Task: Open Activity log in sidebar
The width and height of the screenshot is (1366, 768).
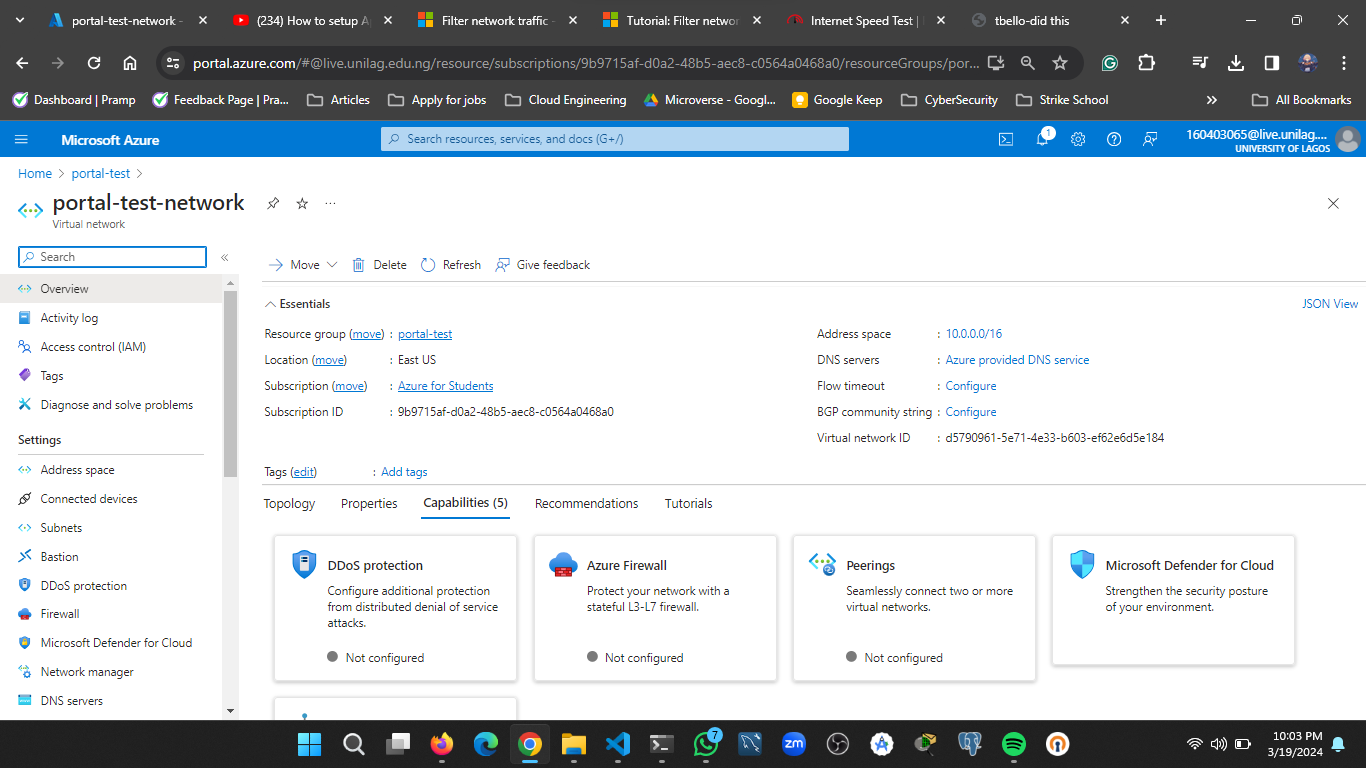Action: pos(69,318)
